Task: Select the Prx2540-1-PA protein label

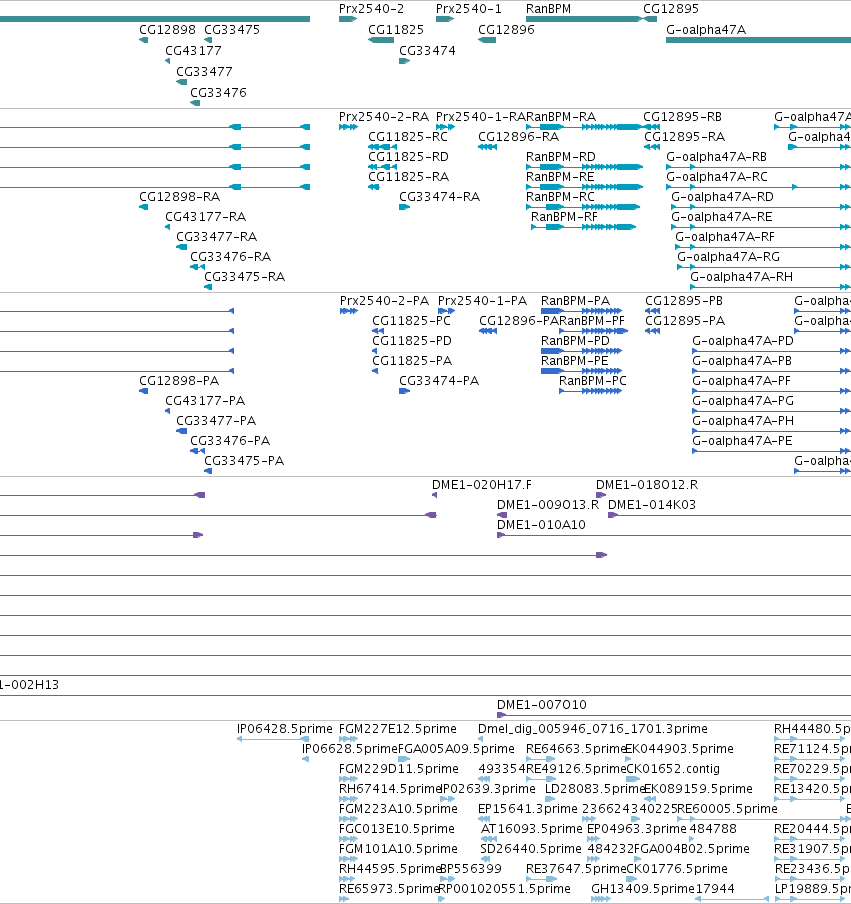Action: tap(482, 301)
